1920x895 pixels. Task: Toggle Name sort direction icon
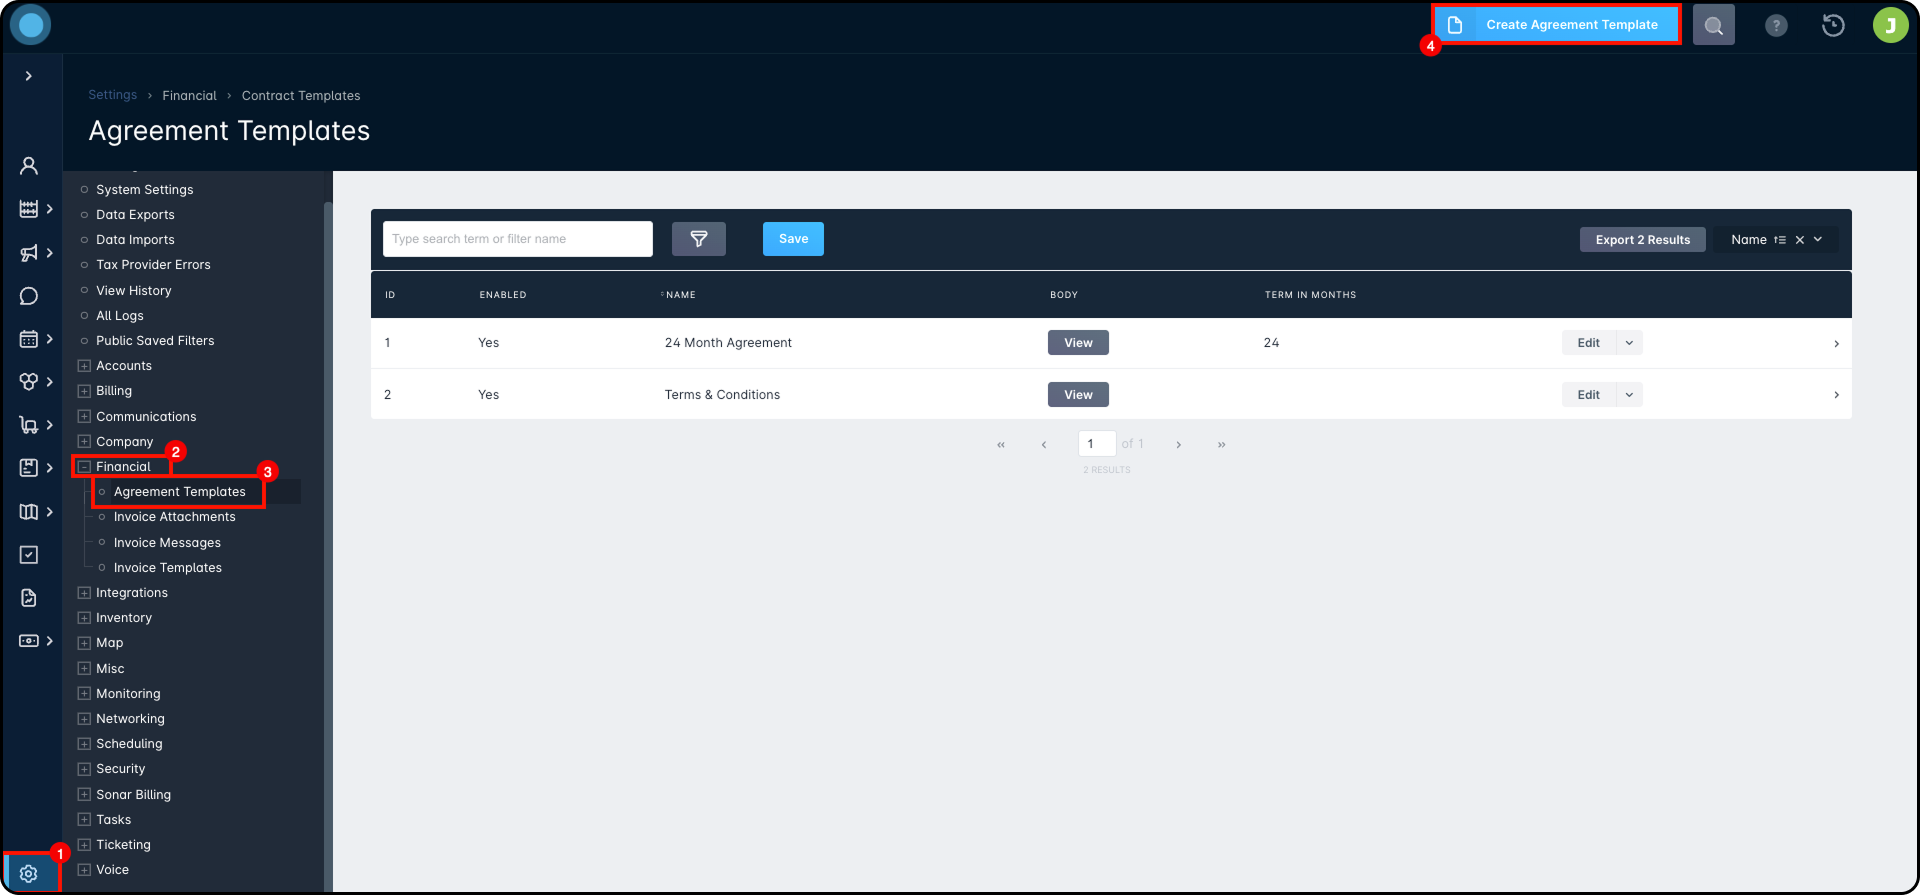(x=1780, y=240)
